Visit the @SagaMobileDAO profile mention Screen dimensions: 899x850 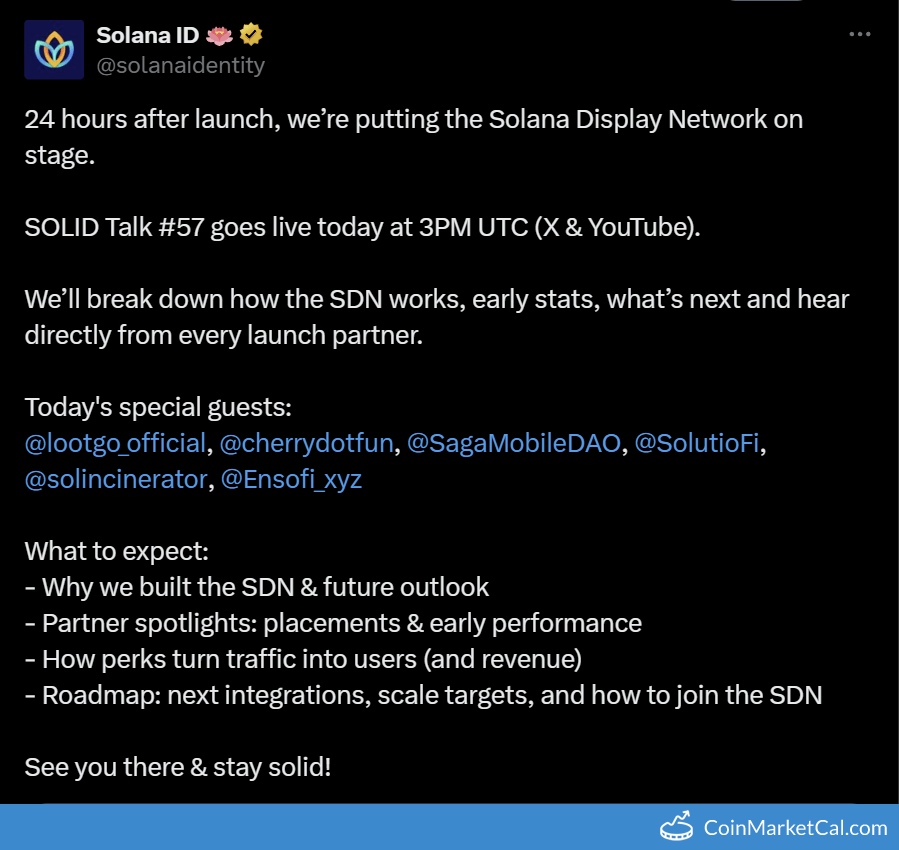tap(514, 443)
